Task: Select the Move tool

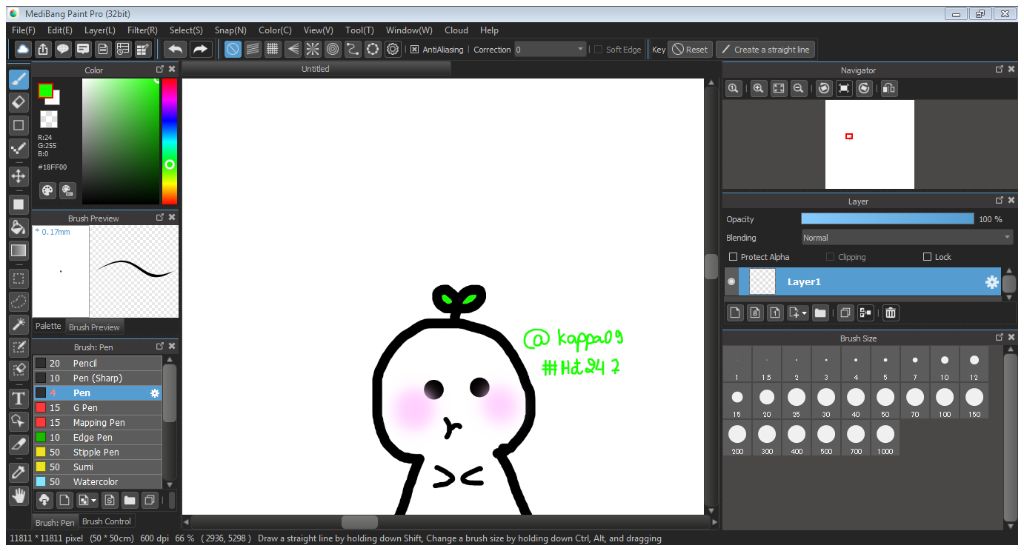Action: (18, 176)
